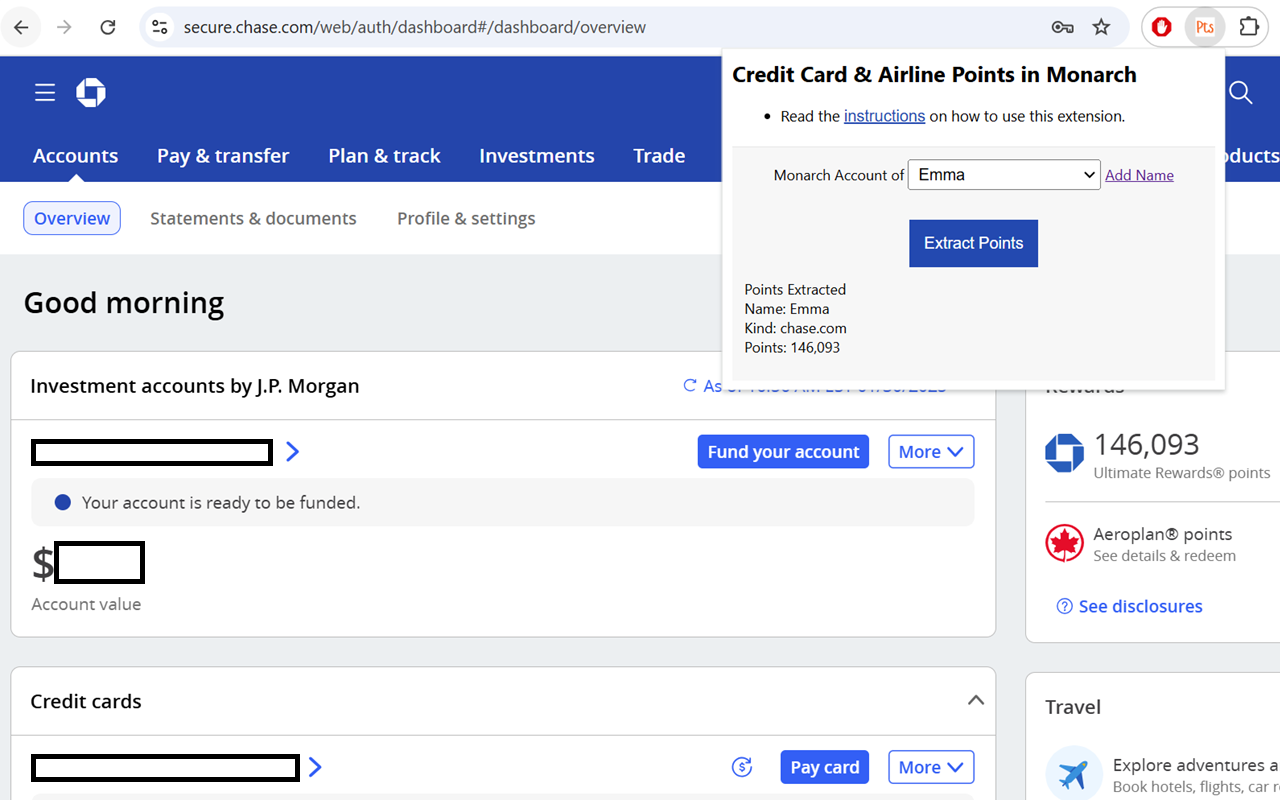Open the Trade menu
Screen dimensions: 1280x800
pos(659,155)
